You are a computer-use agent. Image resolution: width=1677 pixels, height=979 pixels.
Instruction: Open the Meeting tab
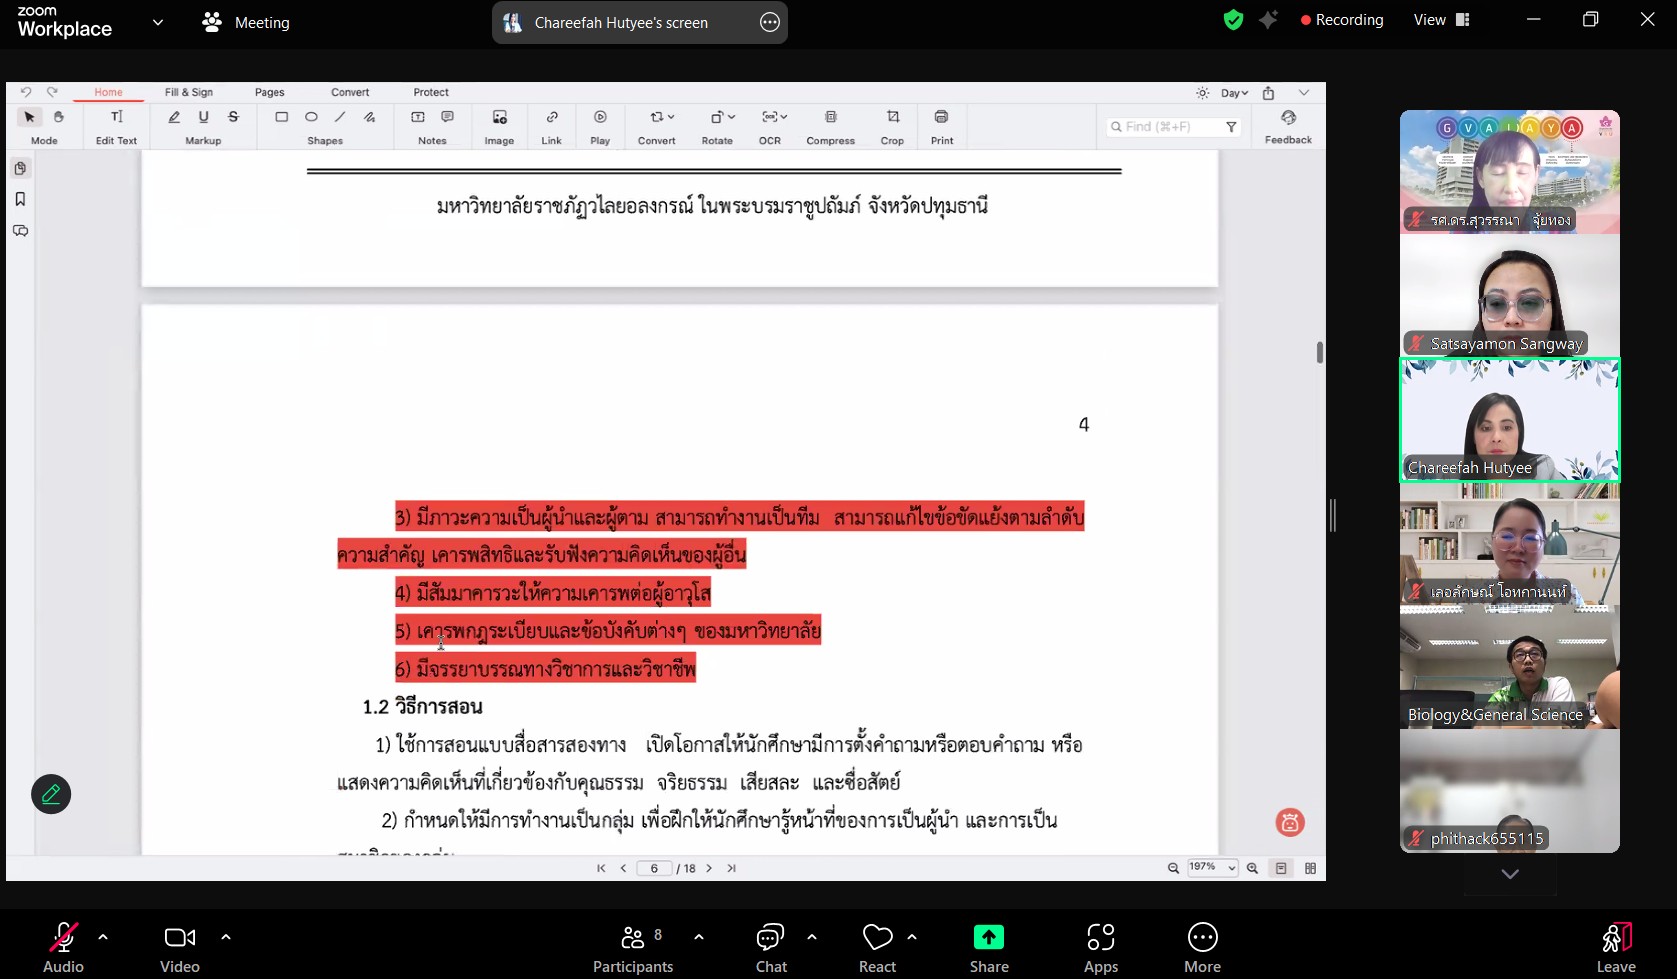246,22
